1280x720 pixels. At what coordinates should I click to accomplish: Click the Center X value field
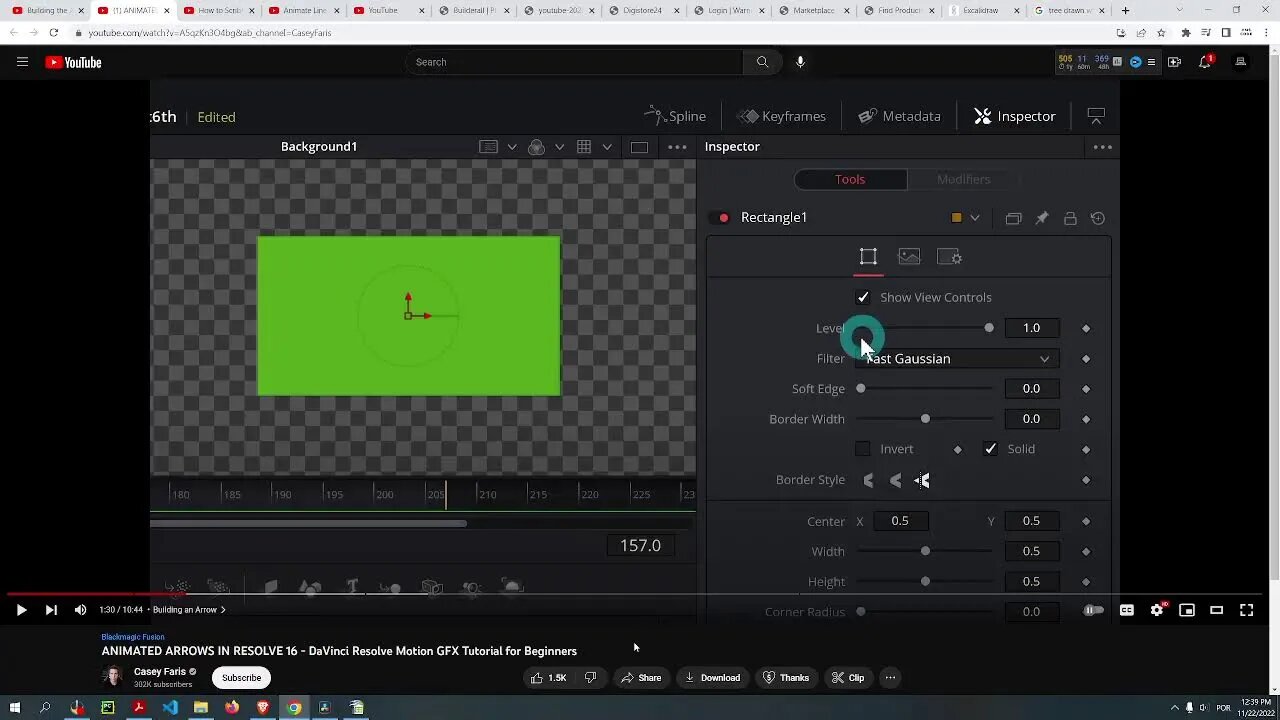[900, 521]
